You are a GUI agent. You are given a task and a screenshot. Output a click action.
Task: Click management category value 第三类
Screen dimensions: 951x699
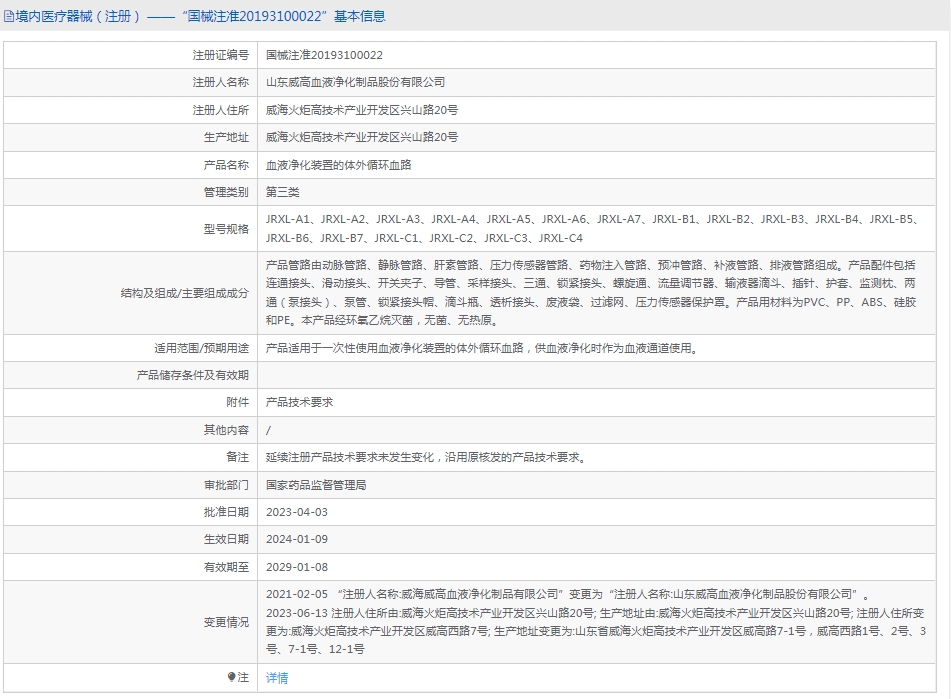click(x=282, y=192)
